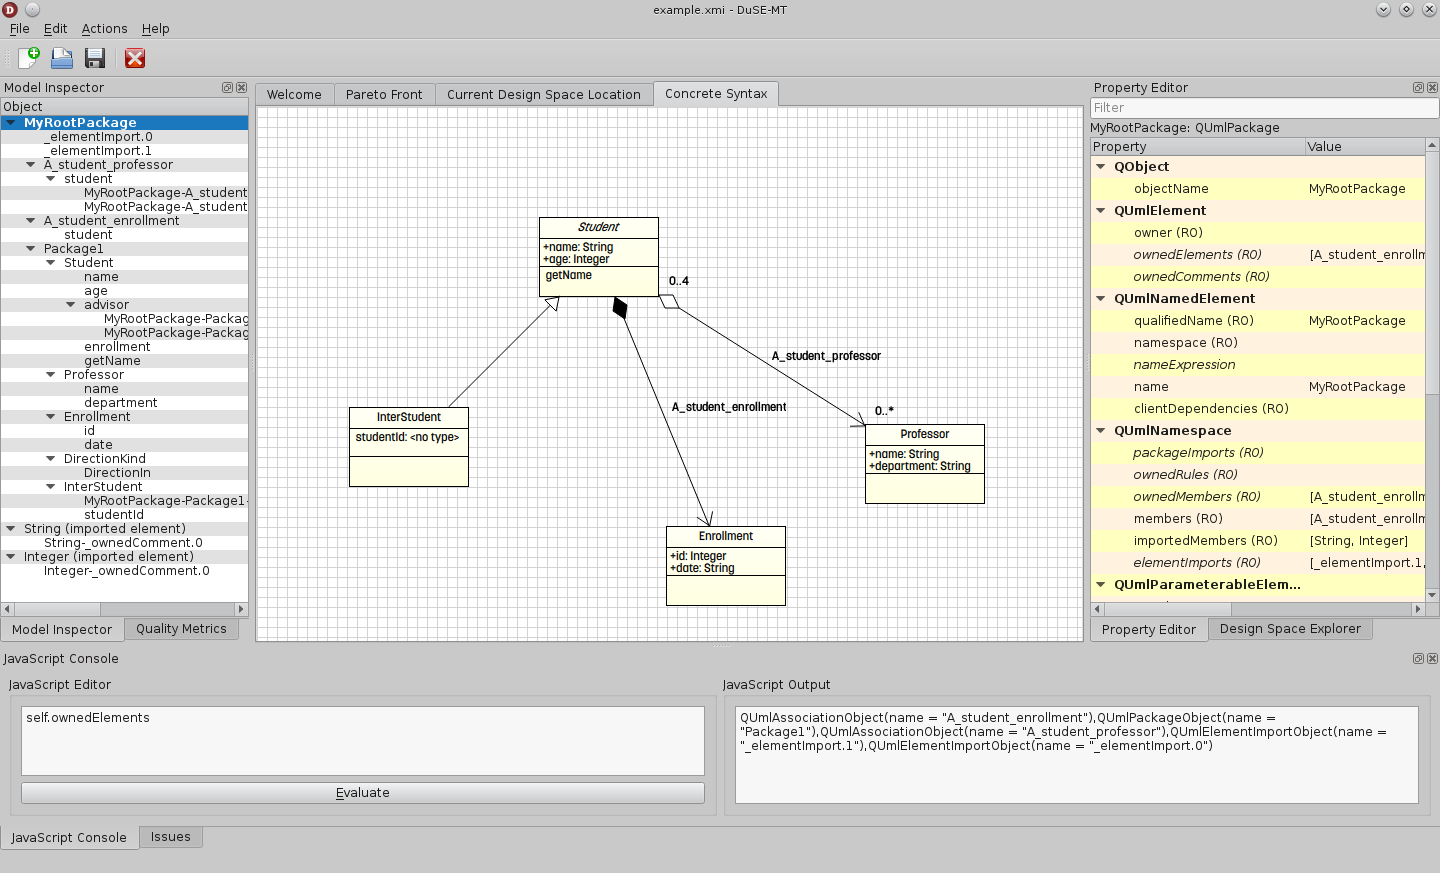Float the Model Inspector panel
The image size is (1440, 873).
click(227, 88)
